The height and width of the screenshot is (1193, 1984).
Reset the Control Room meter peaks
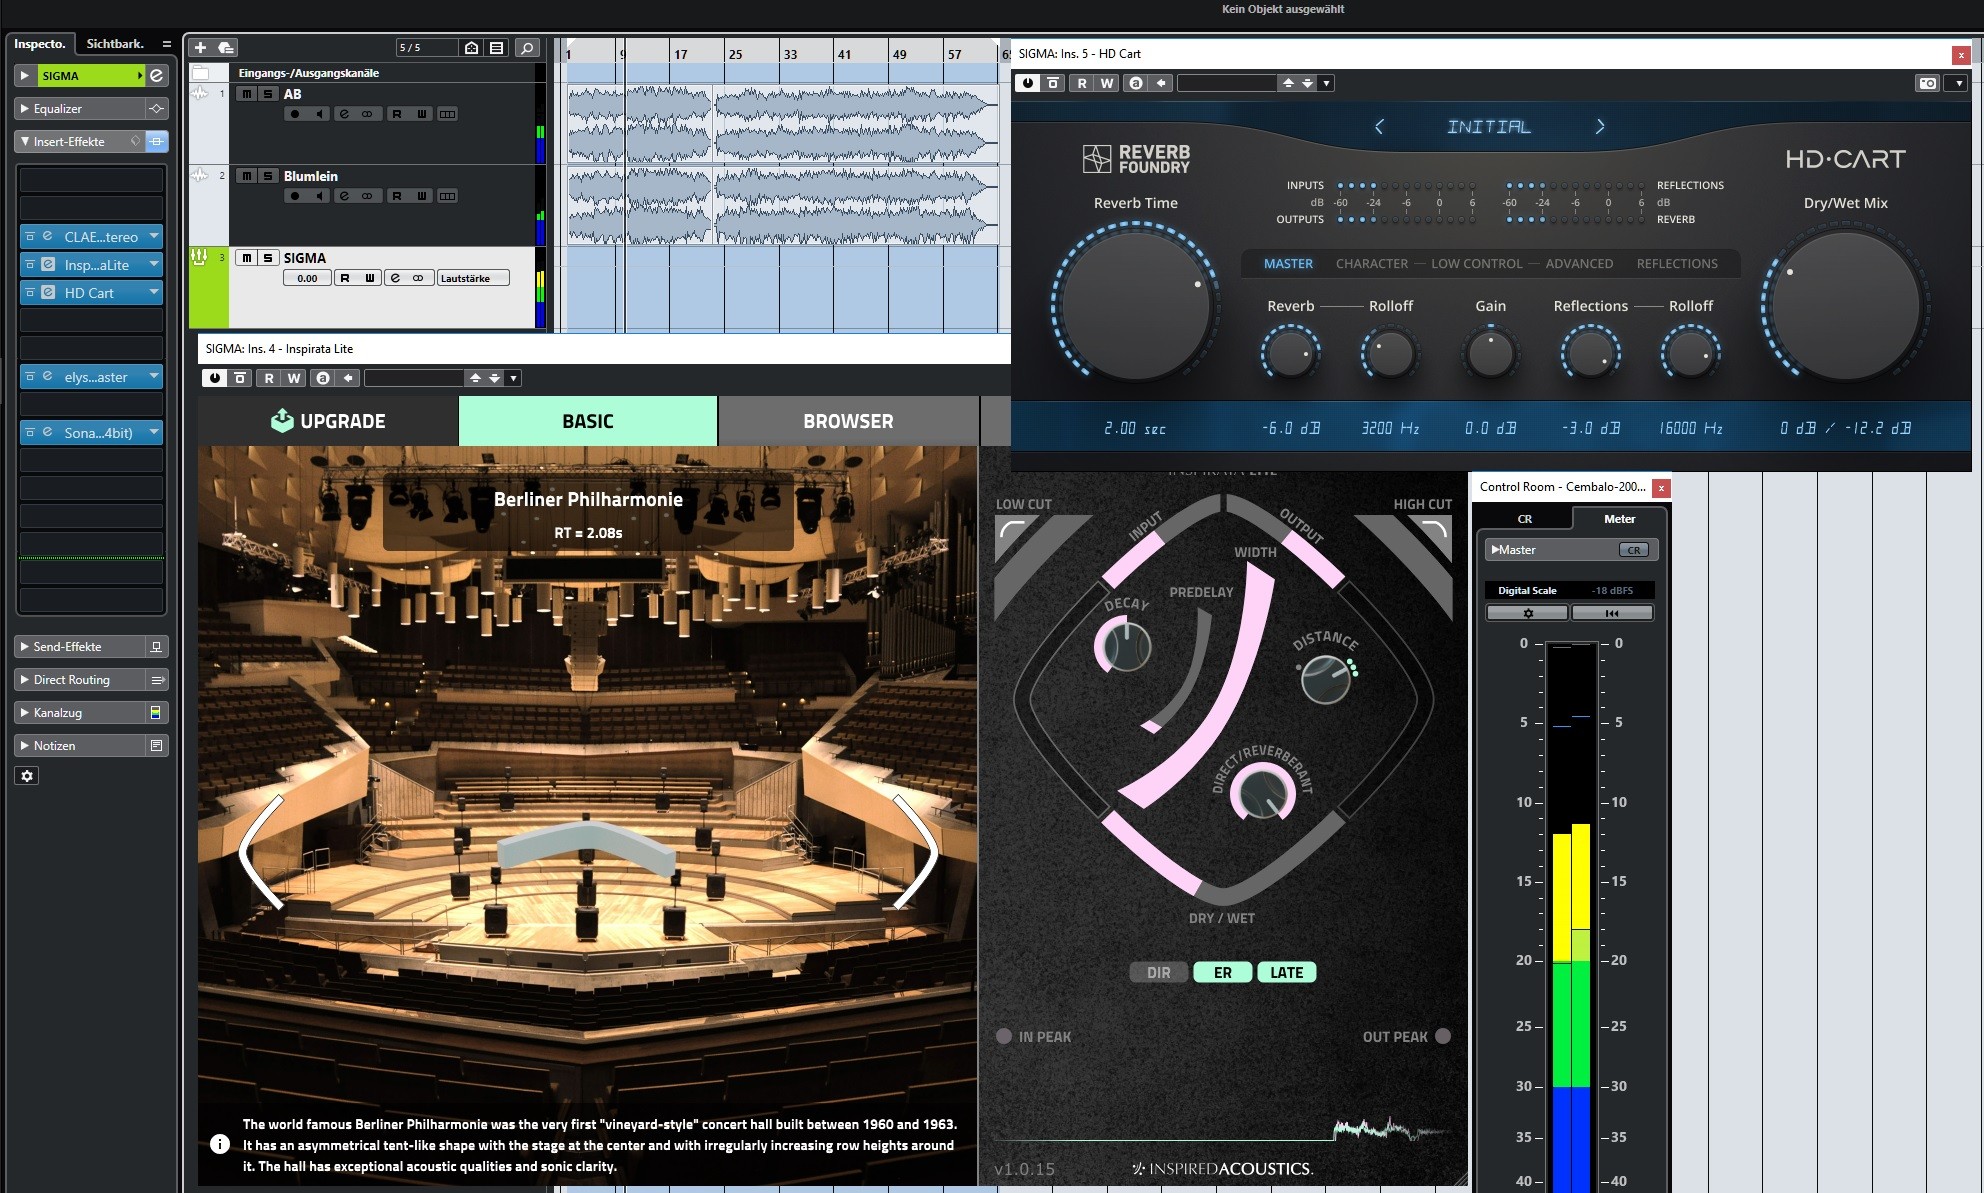click(x=1612, y=613)
